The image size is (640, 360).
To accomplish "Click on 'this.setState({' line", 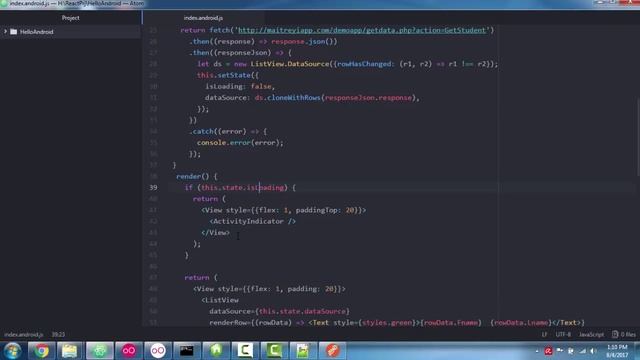I will click(x=228, y=76).
